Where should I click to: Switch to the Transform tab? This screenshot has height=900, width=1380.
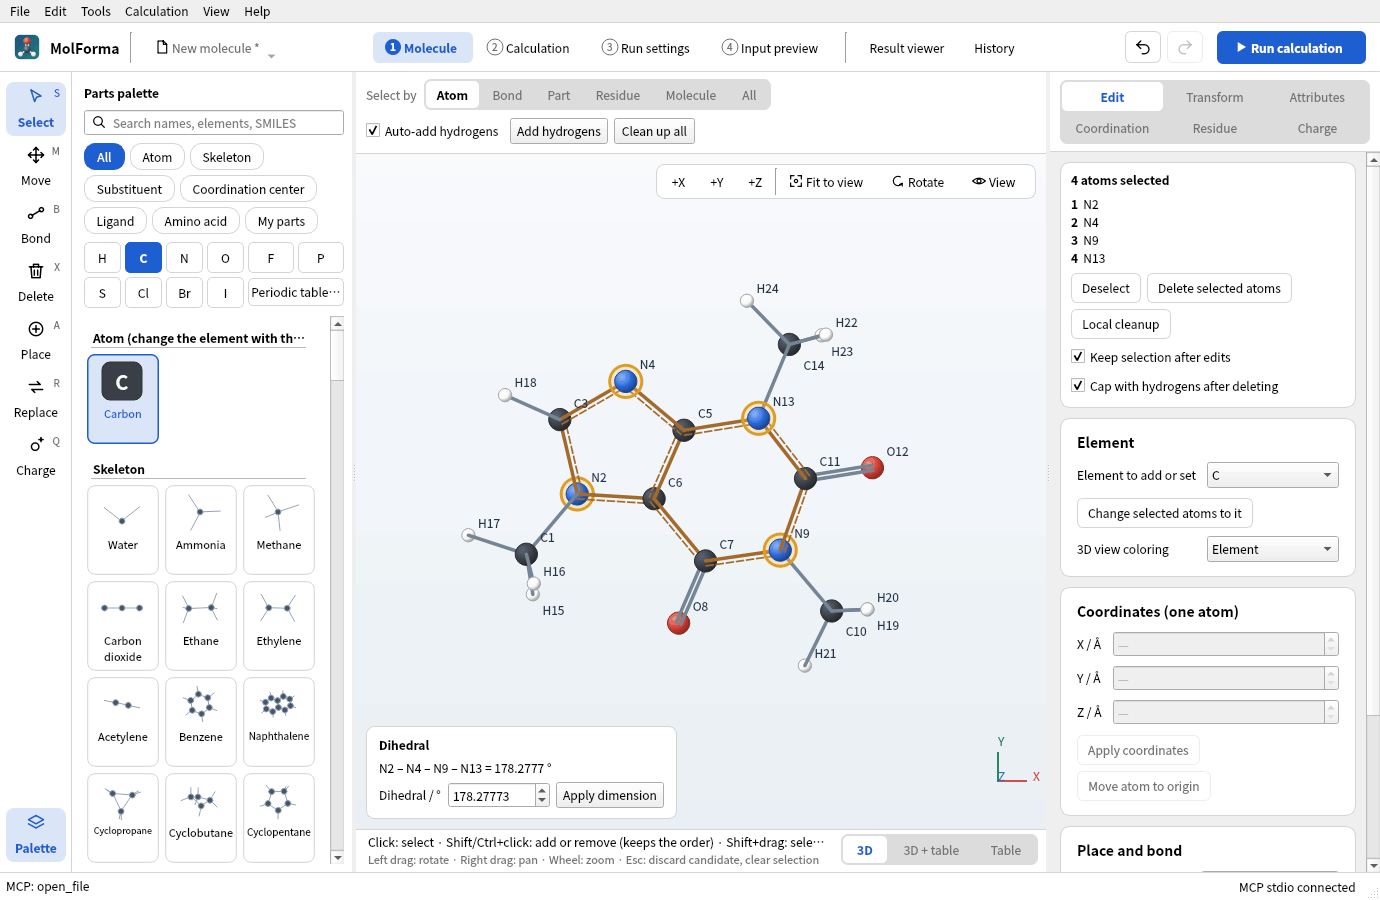pos(1215,97)
